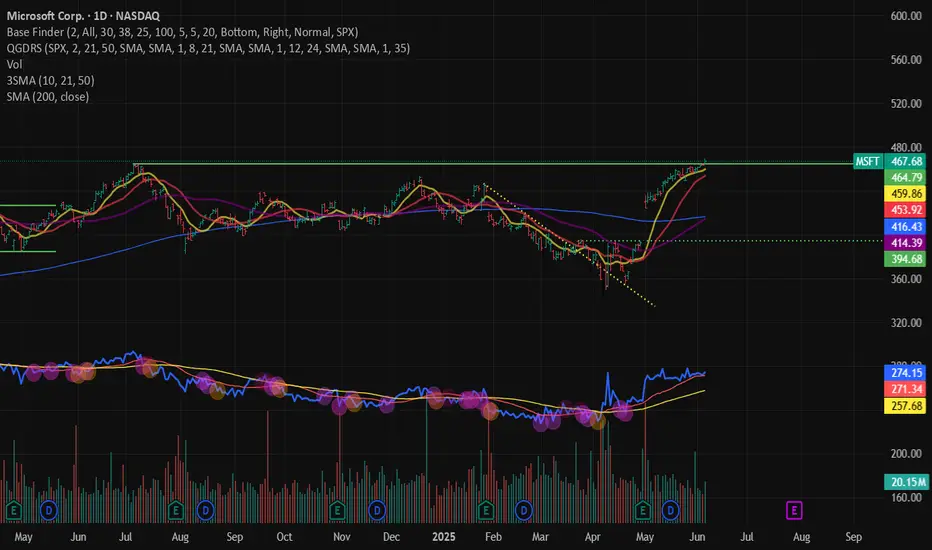932x550 pixels.
Task: Click the 480.00 price axis label
Action: pyautogui.click(x=906, y=147)
